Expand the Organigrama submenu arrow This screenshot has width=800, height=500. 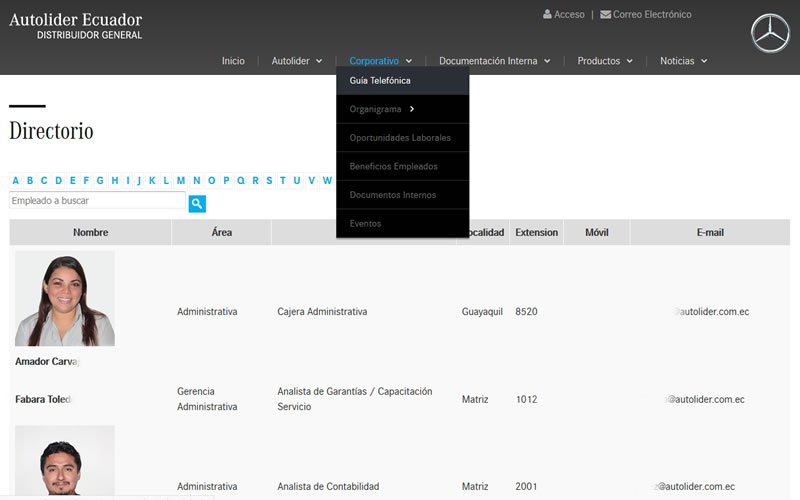coord(412,109)
